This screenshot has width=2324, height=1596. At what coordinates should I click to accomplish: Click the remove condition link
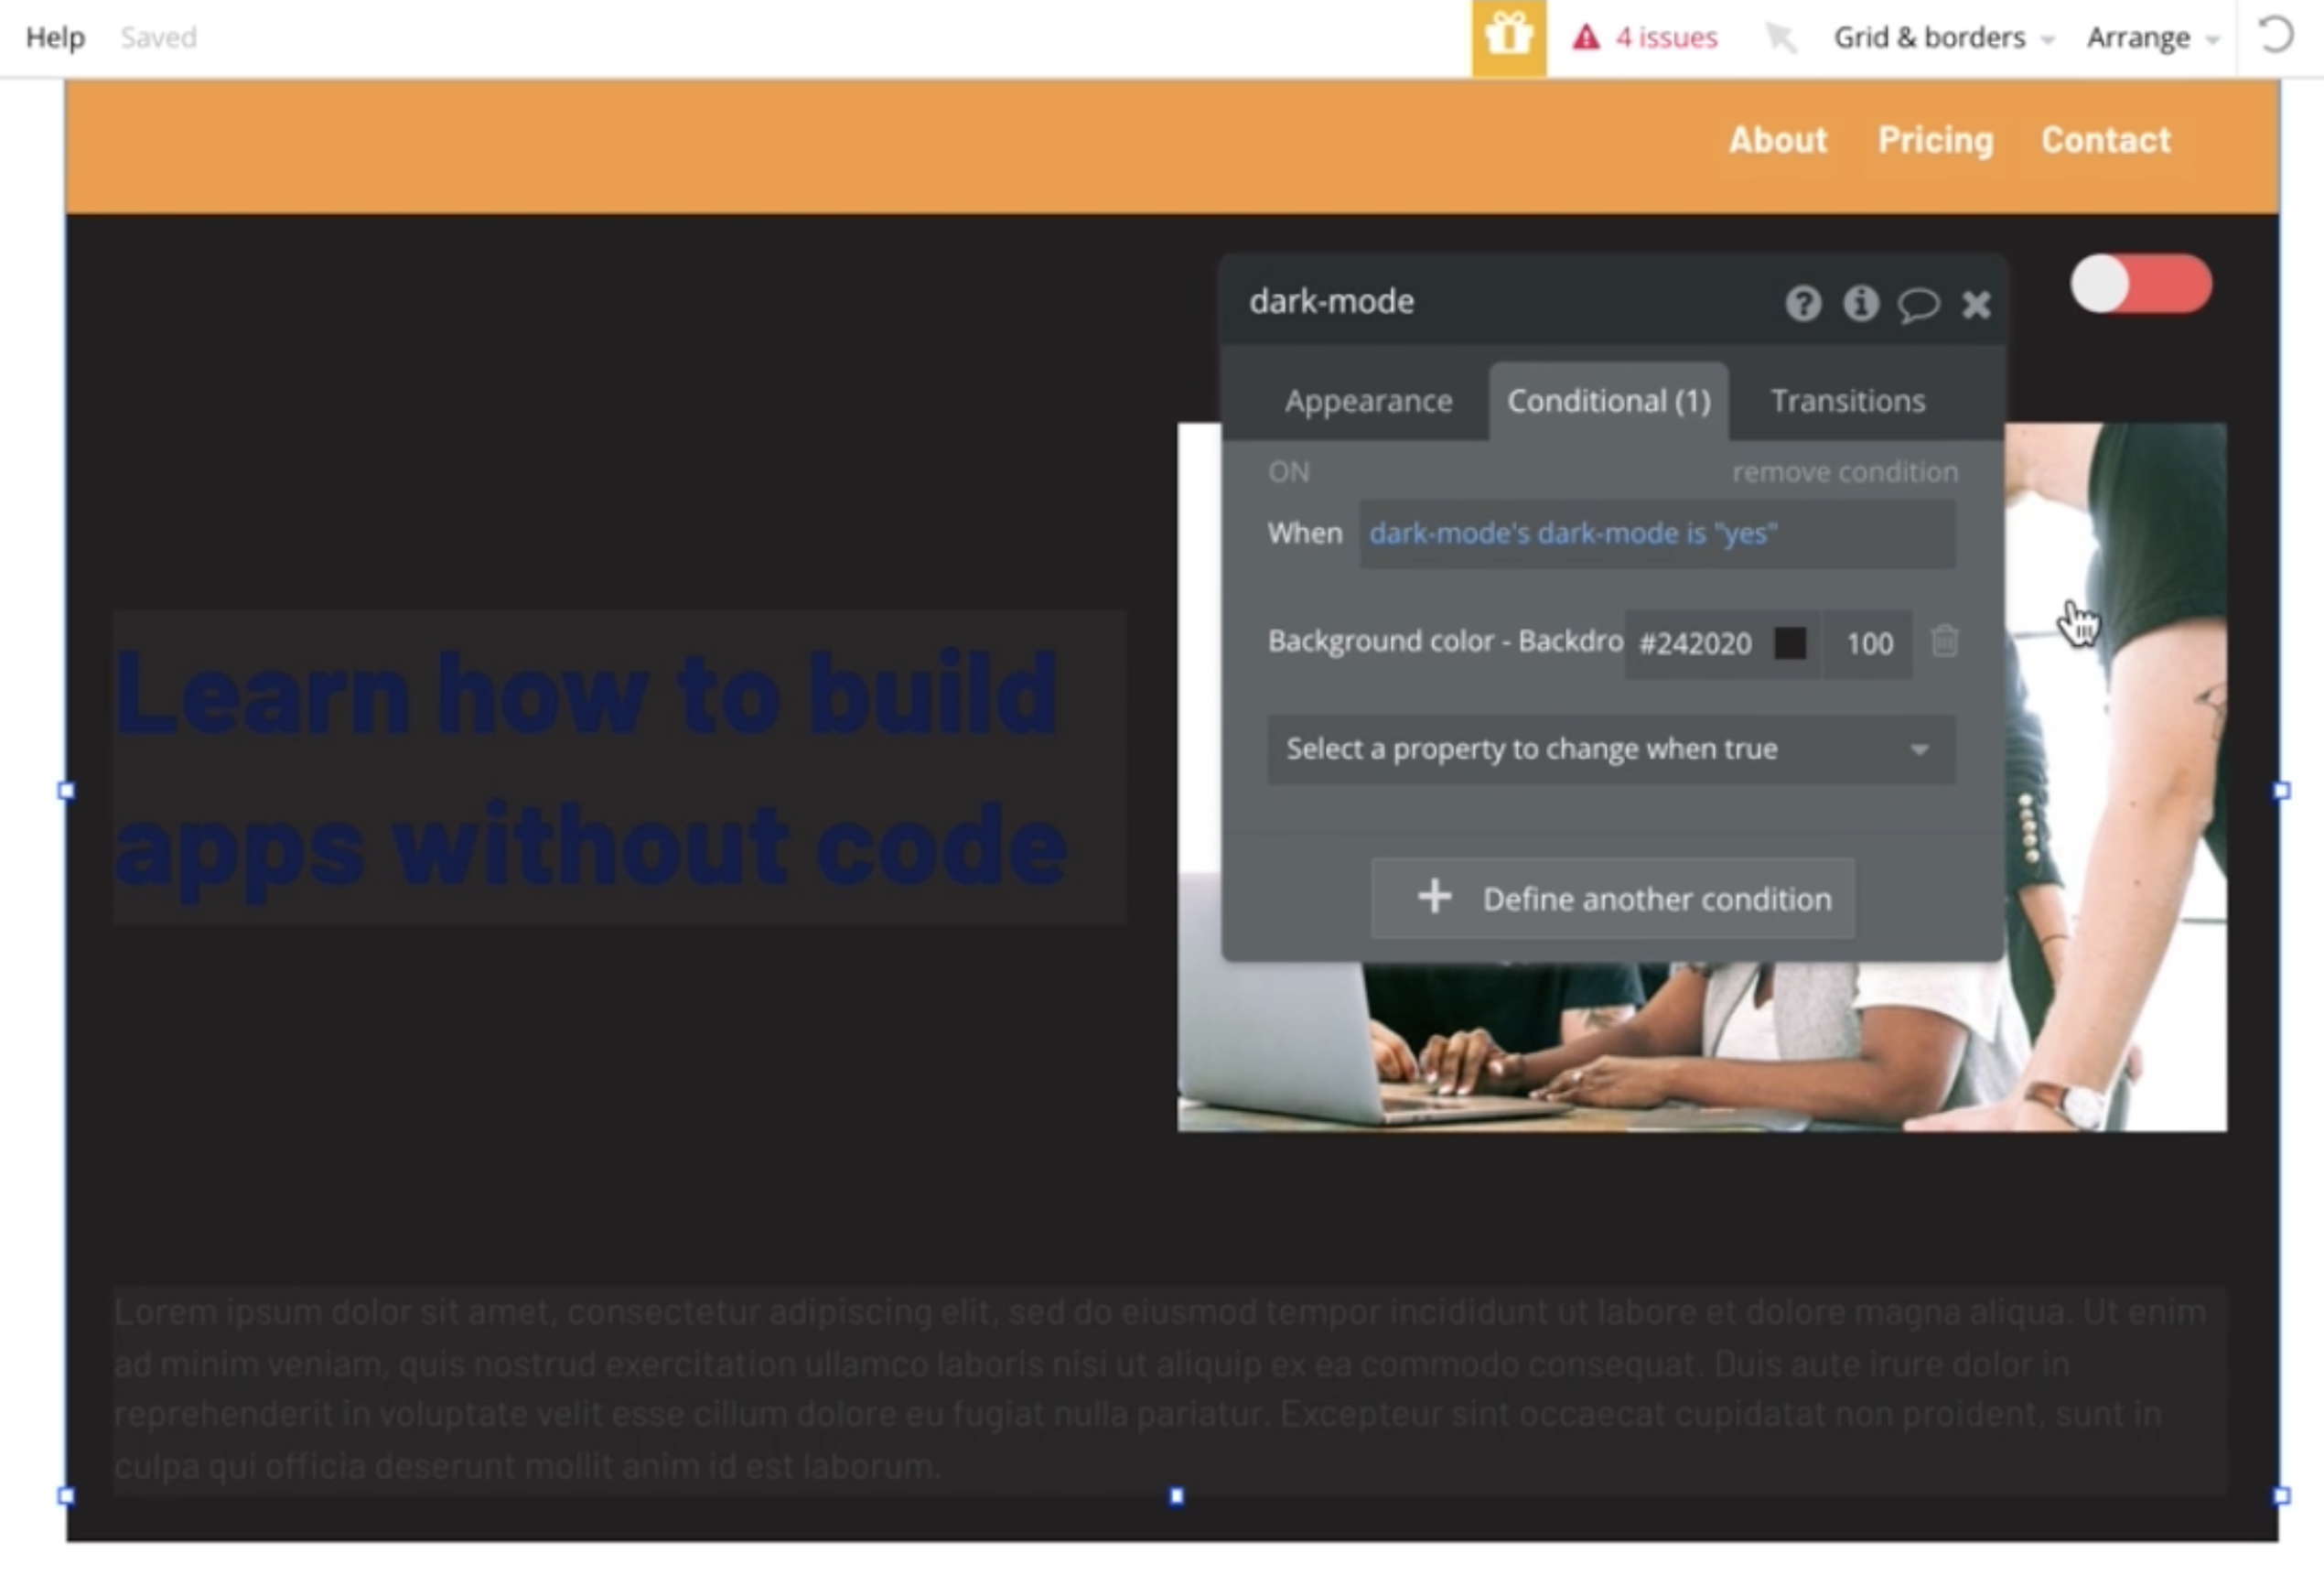(x=1844, y=472)
